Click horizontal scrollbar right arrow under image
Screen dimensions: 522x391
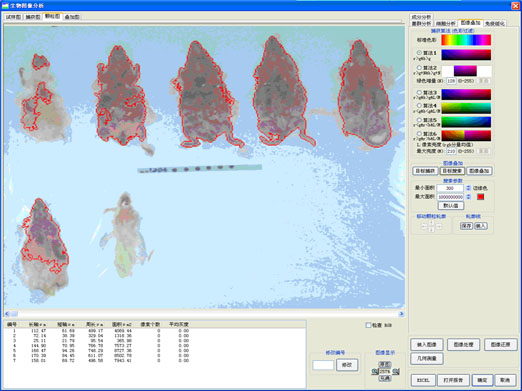pyautogui.click(x=401, y=314)
